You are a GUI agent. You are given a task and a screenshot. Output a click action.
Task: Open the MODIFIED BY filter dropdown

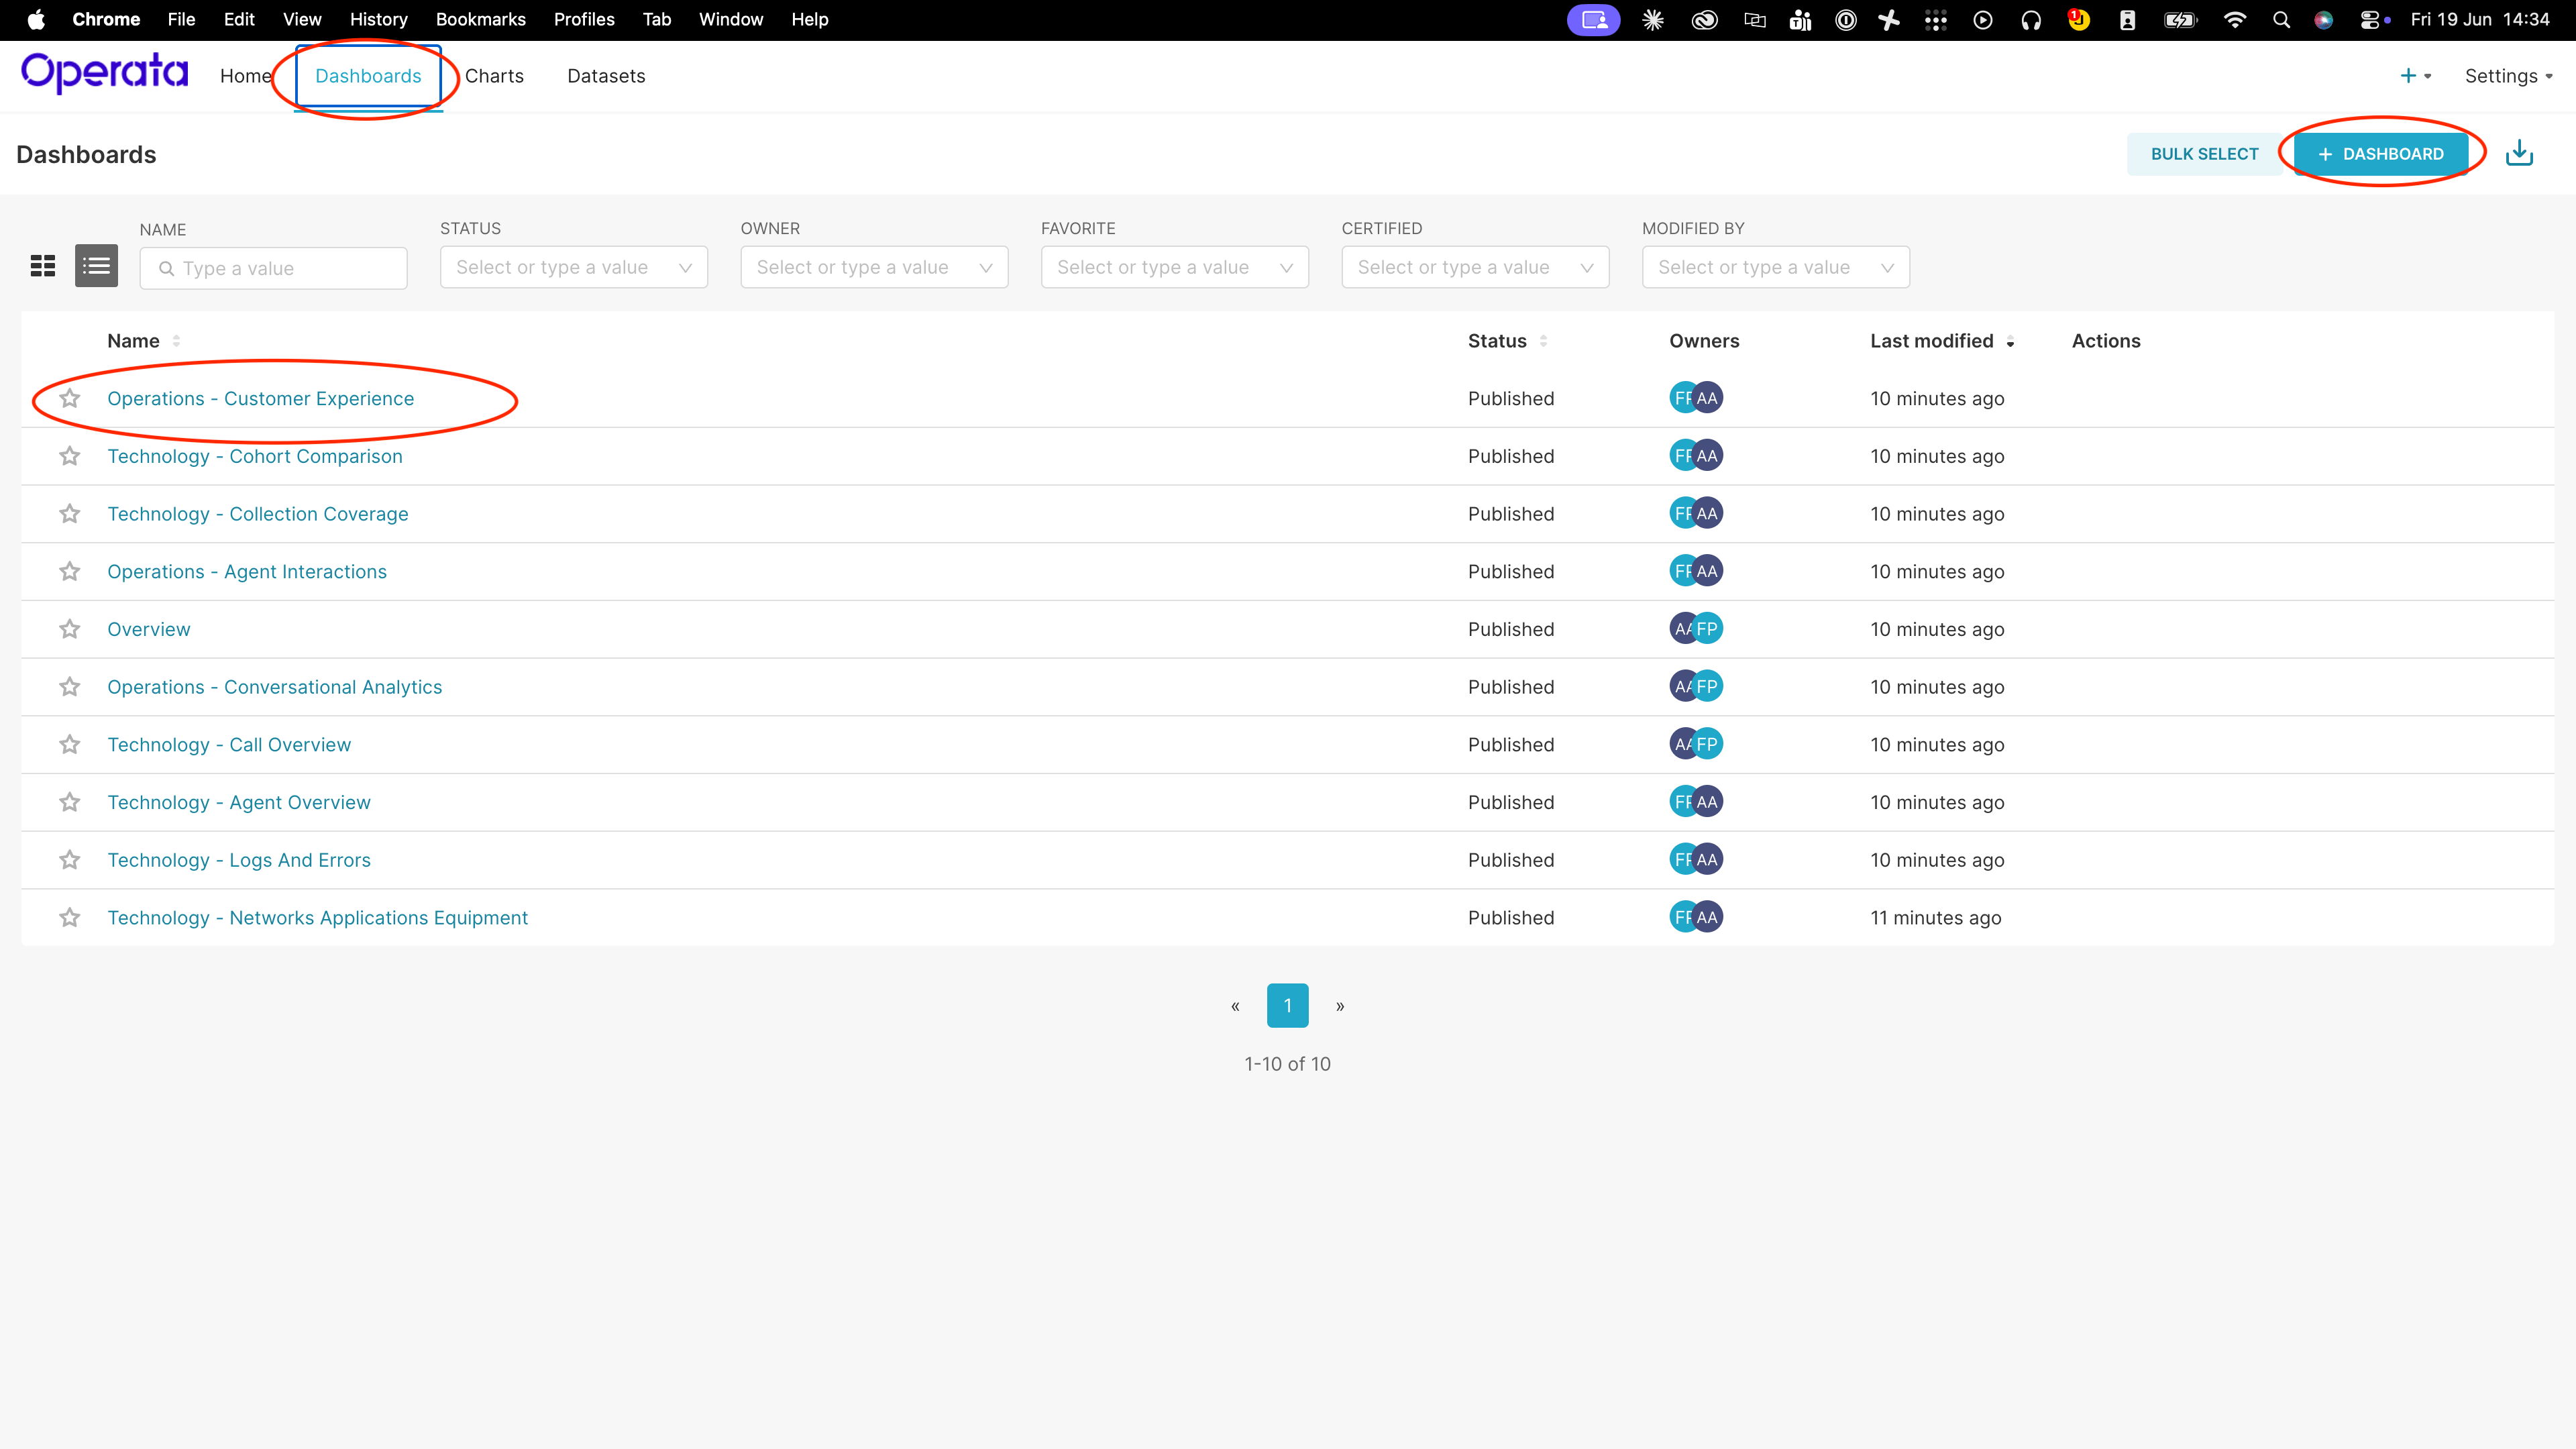tap(1776, 267)
